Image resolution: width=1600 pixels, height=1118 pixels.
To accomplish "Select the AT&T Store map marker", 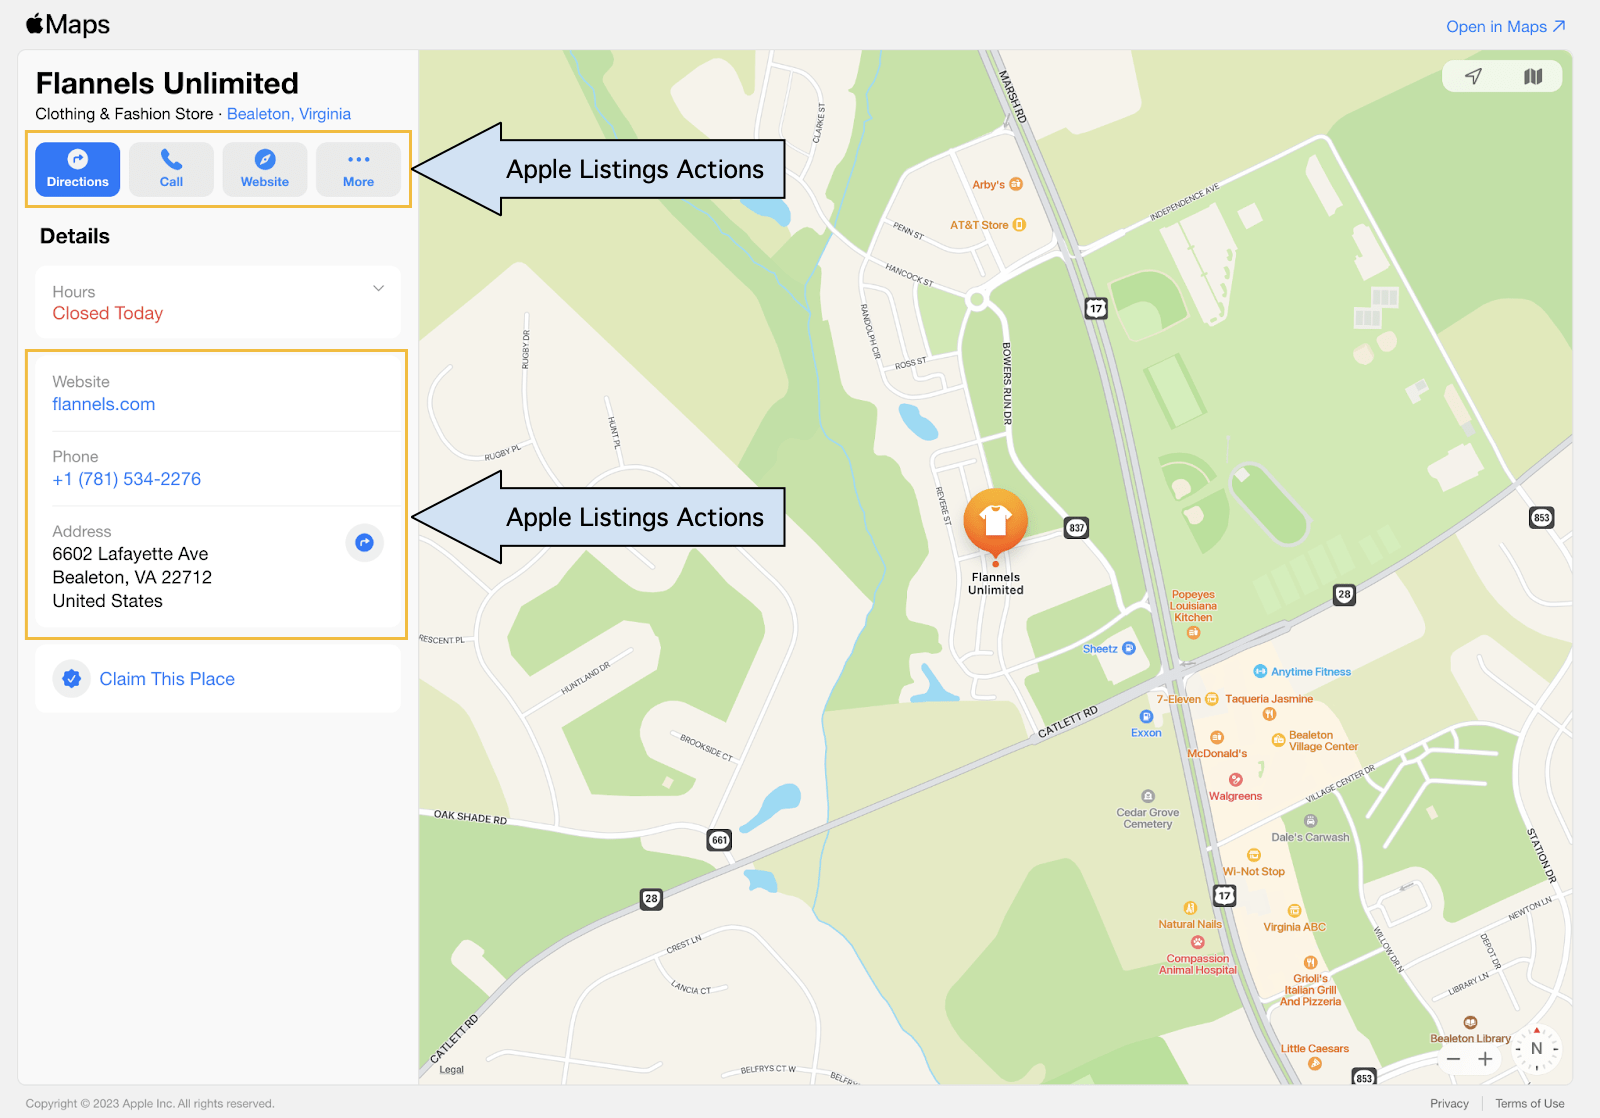I will coord(1019,225).
